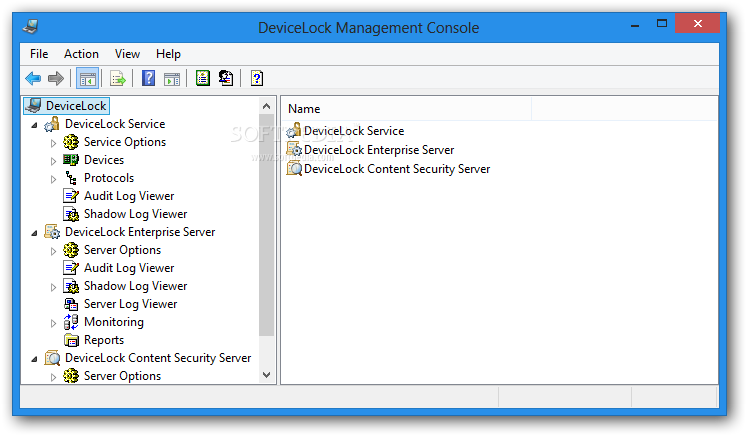
Task: Open the View menu
Action: coord(127,54)
